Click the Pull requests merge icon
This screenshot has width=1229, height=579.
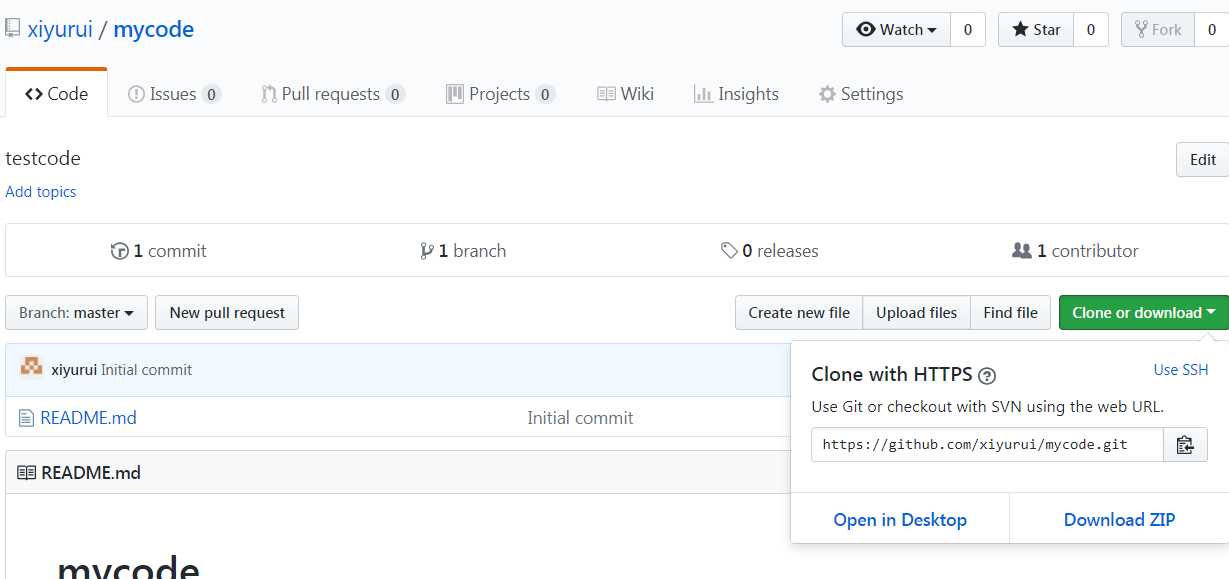pos(269,94)
